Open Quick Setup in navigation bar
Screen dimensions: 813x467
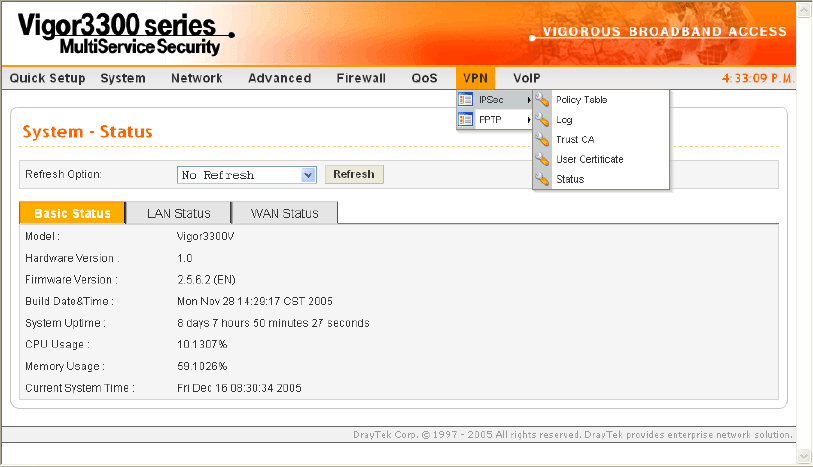47,78
